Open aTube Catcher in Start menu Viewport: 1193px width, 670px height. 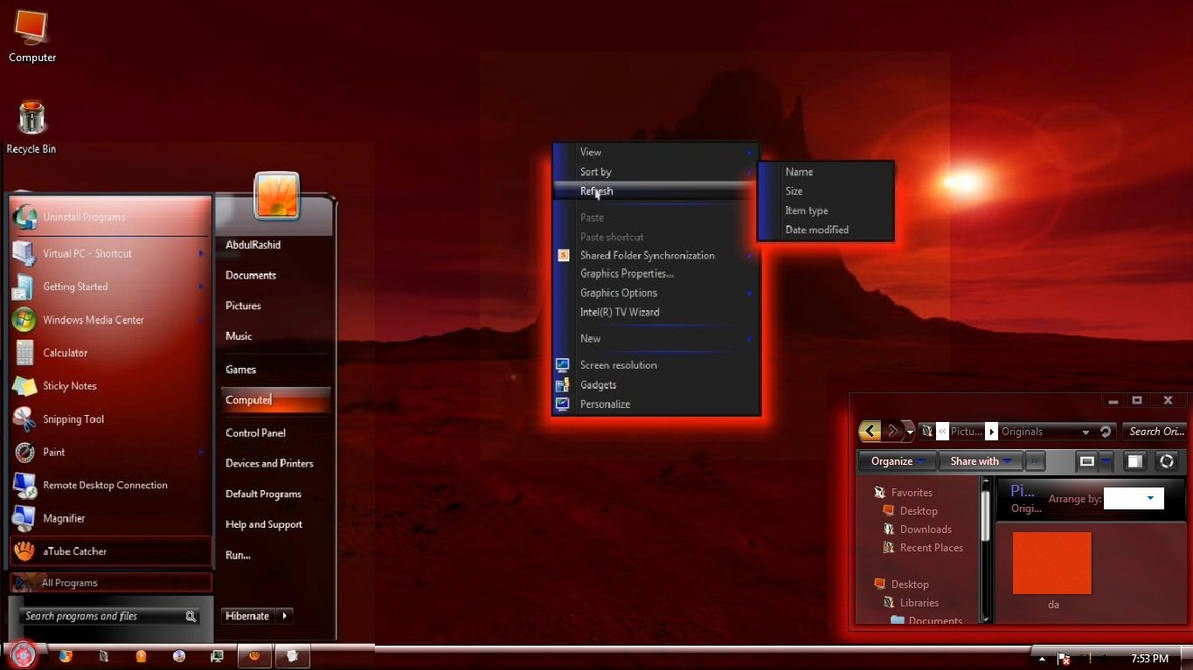[110, 551]
